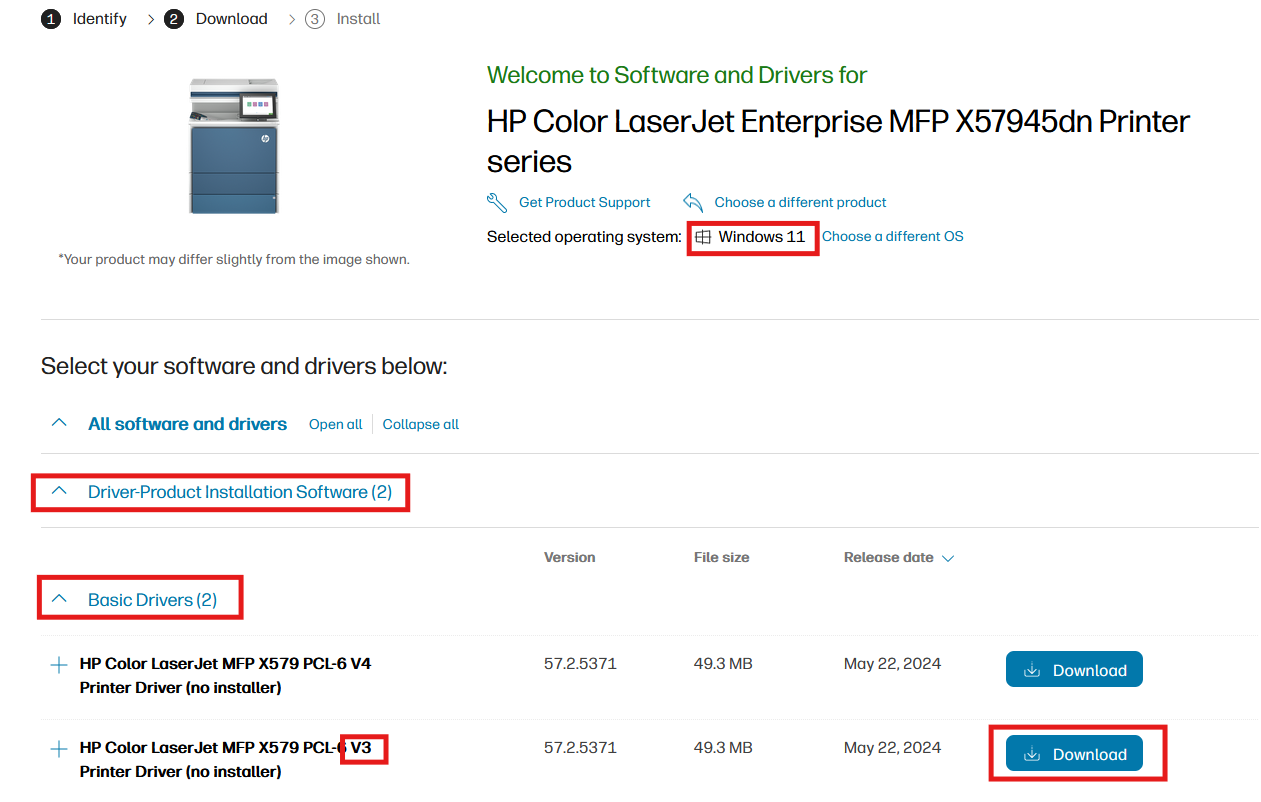The width and height of the screenshot is (1261, 802).
Task: Click the step 3 Install circle icon
Action: (315, 19)
